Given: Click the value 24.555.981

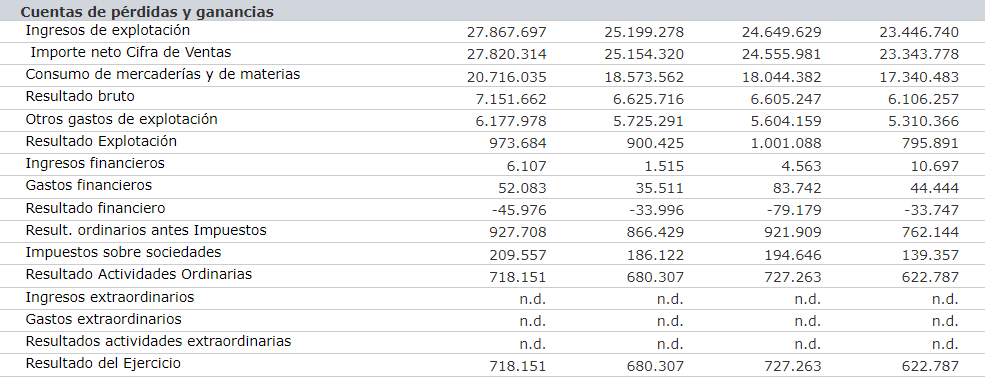Looking at the screenshot, I should coord(781,54).
